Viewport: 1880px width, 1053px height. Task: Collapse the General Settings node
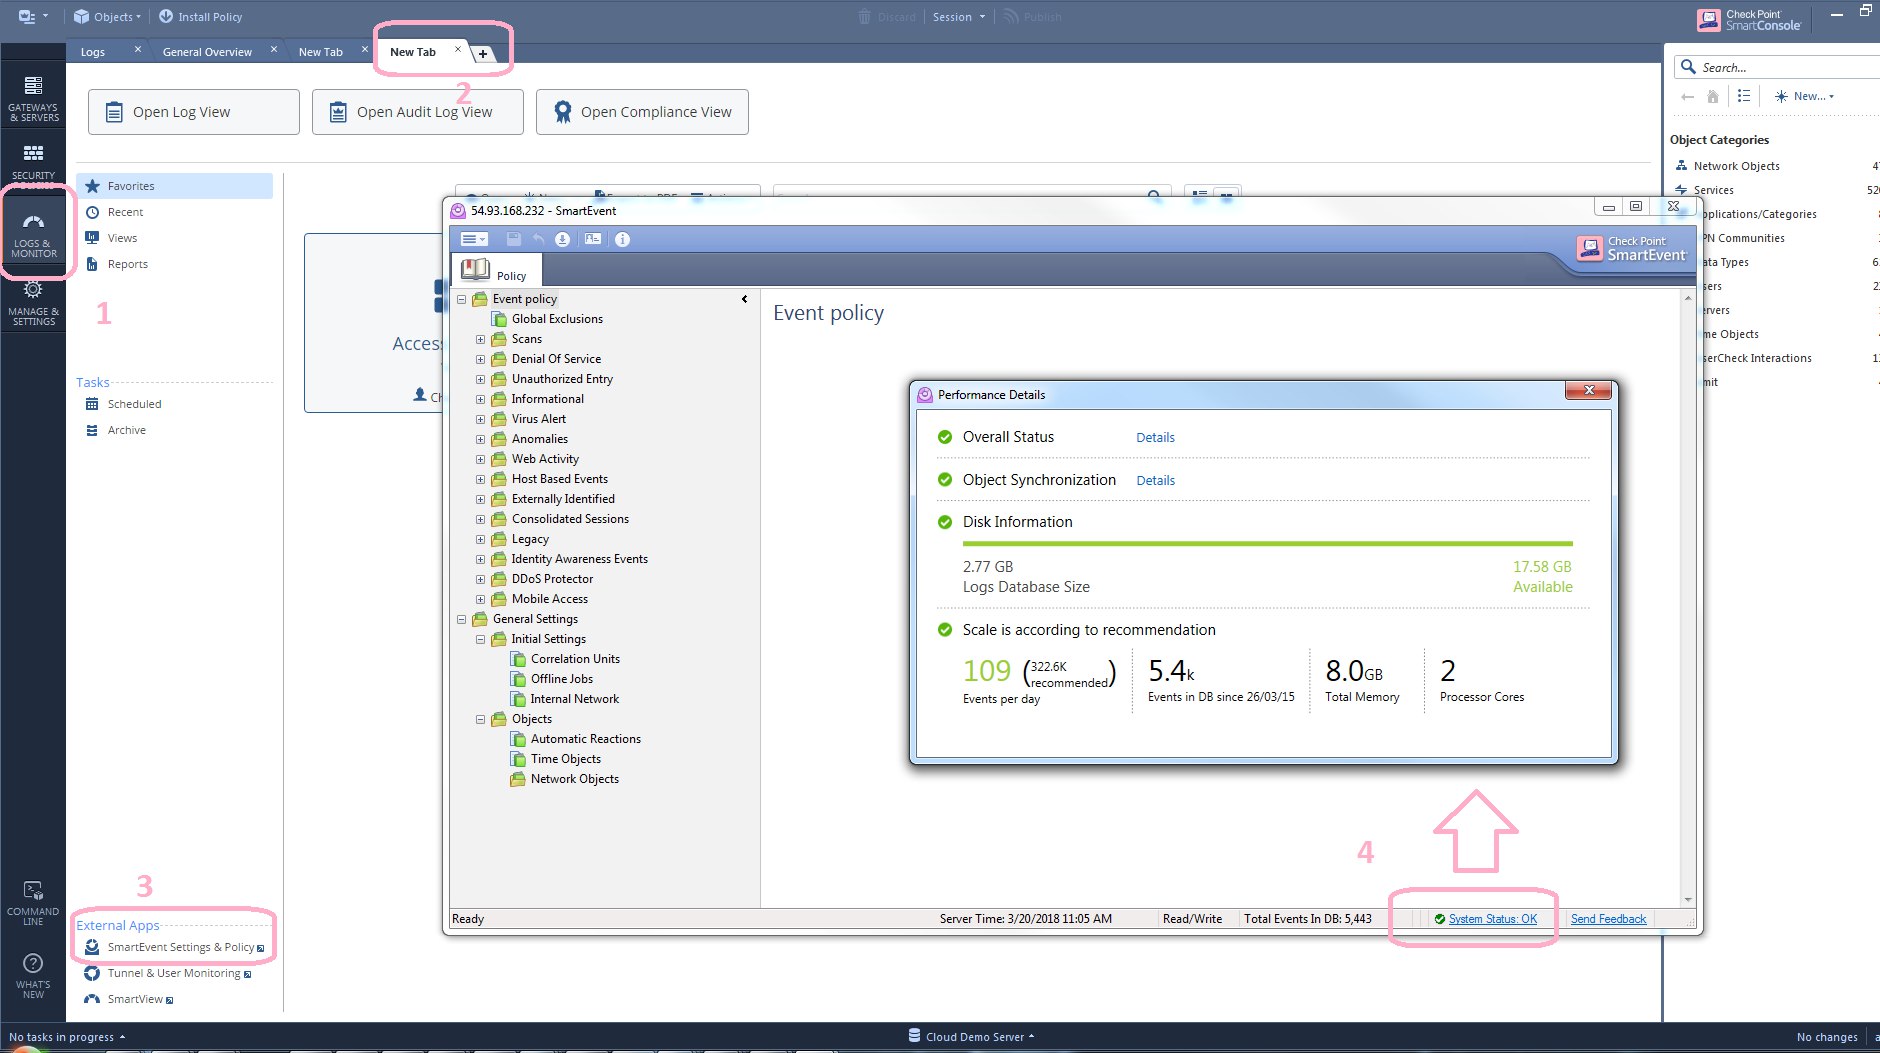coord(461,619)
